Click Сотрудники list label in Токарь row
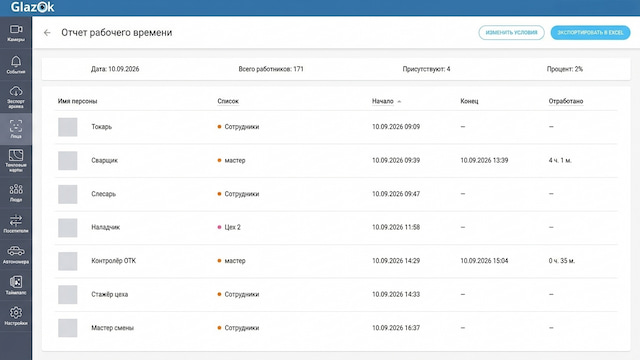This screenshot has height=360, width=640. tap(242, 127)
